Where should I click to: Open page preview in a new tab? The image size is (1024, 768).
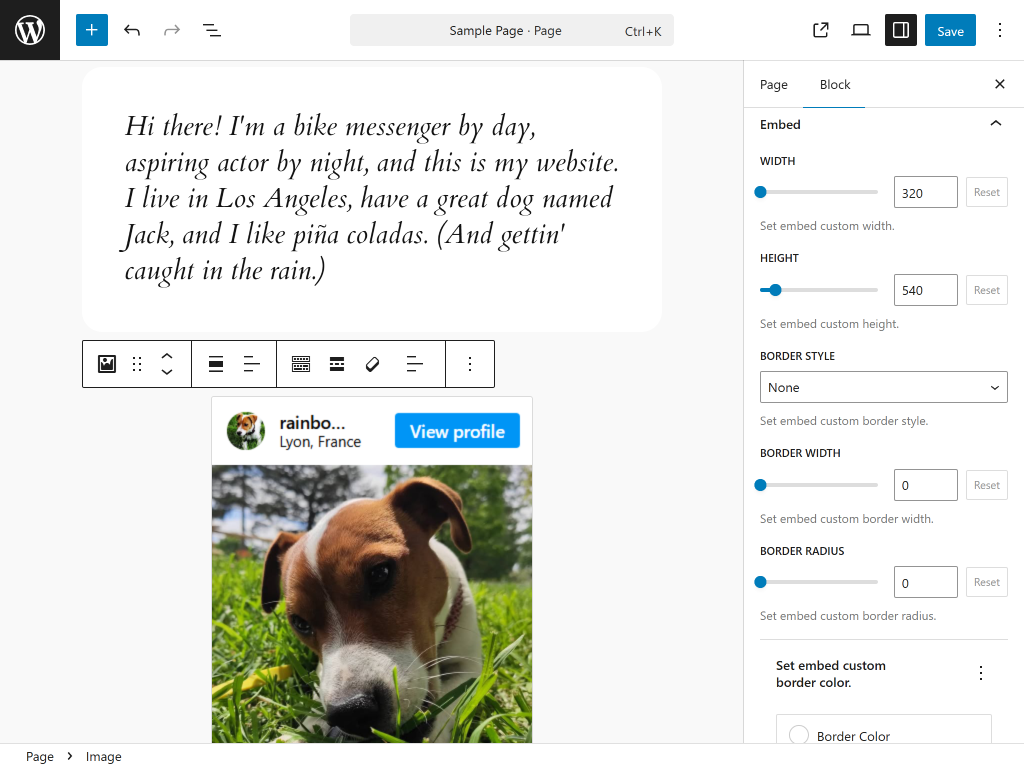point(821,30)
